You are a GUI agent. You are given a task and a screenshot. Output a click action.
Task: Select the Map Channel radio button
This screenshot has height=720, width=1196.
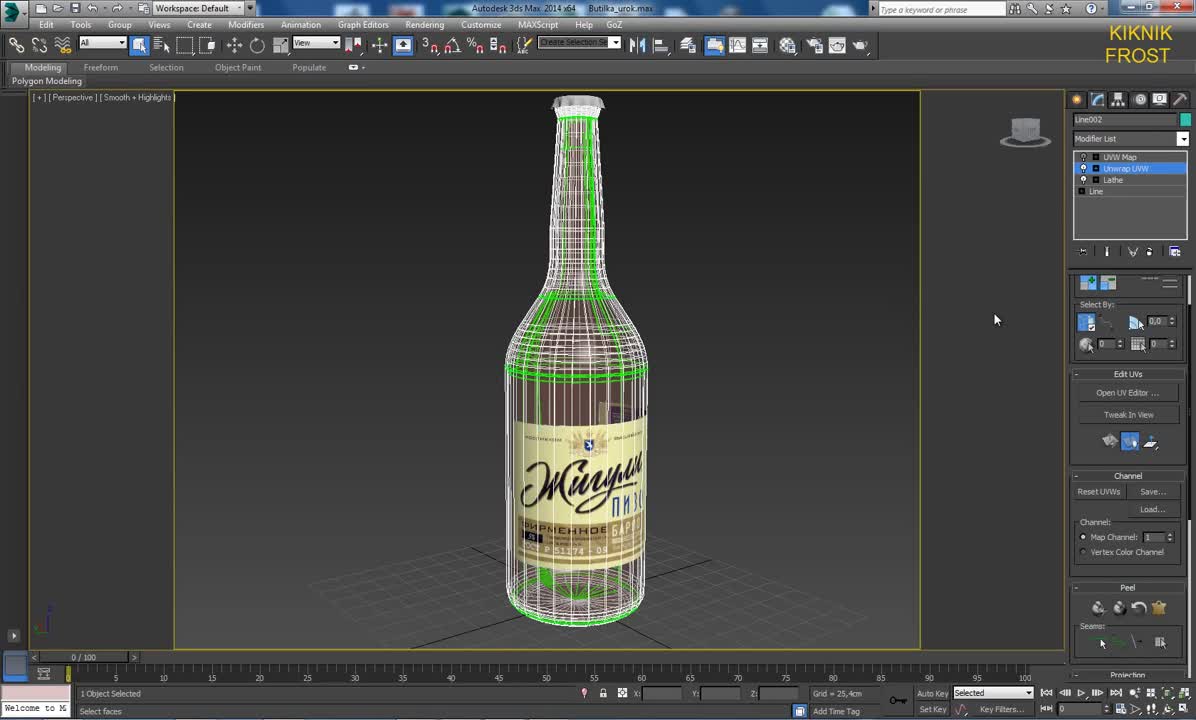click(x=1083, y=537)
